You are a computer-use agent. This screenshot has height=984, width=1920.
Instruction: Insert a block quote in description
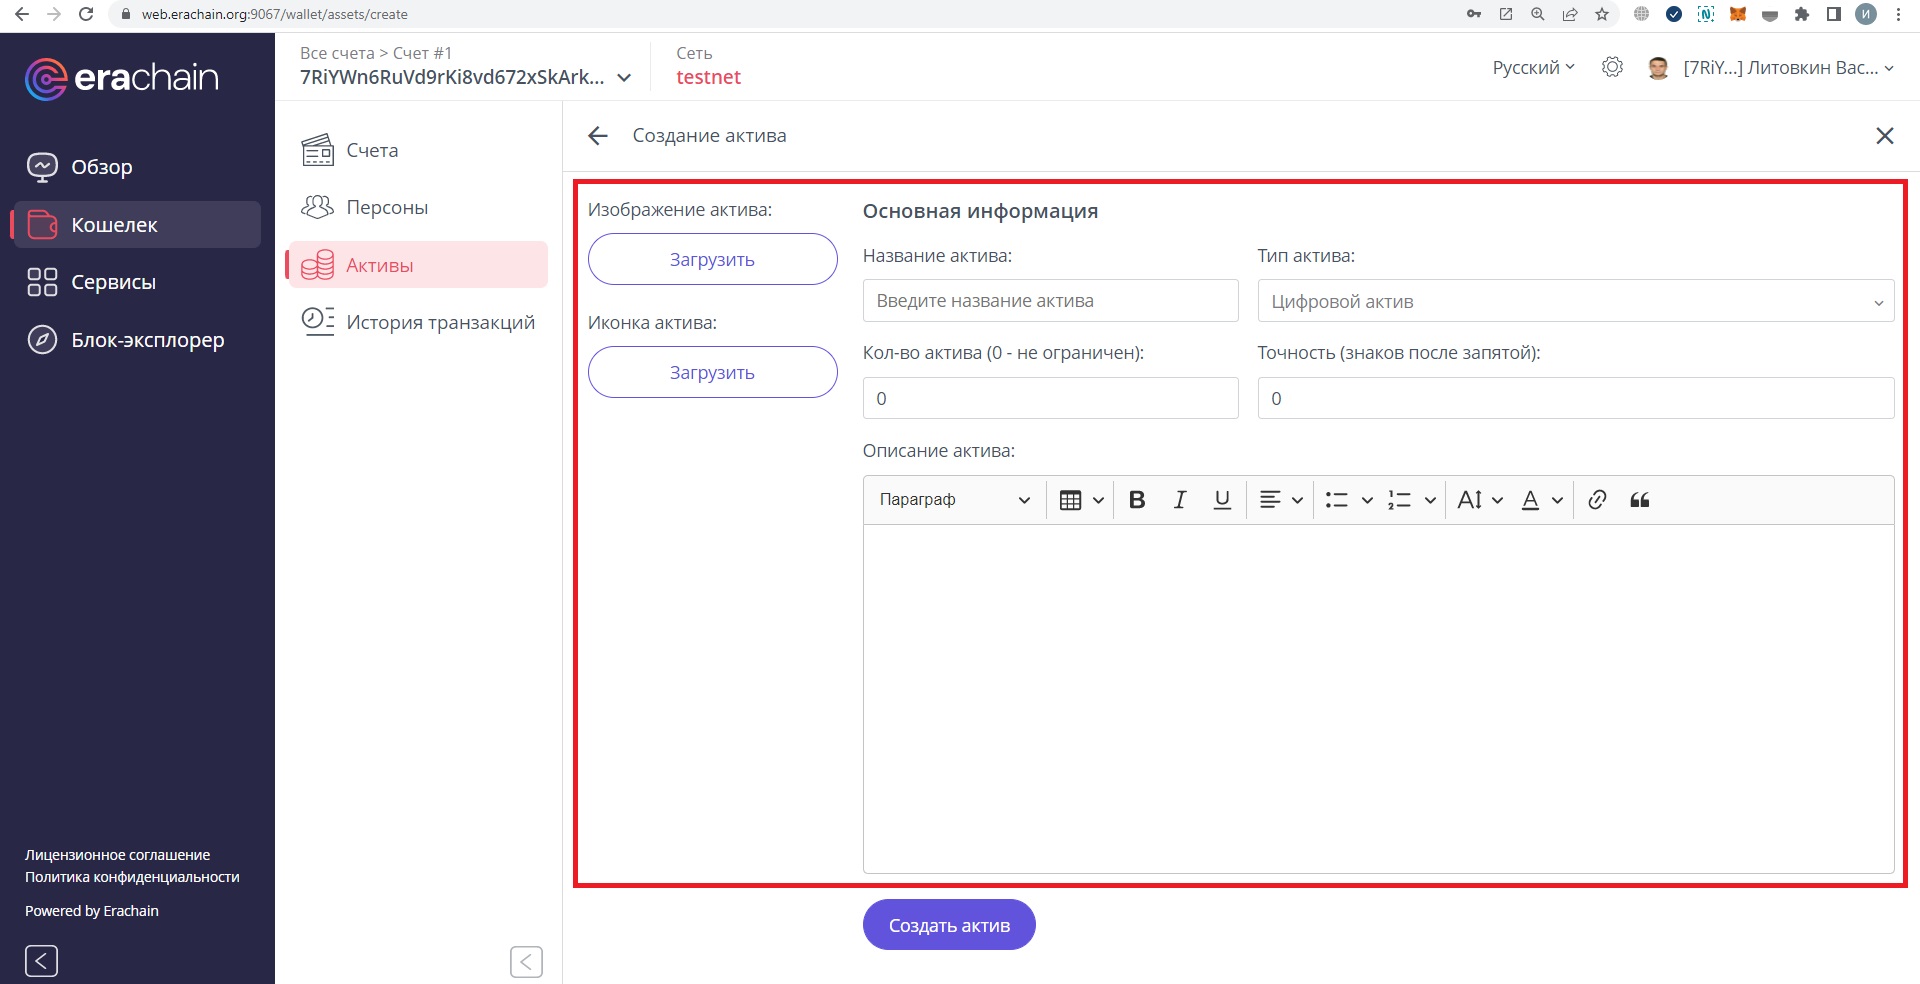pyautogui.click(x=1640, y=500)
